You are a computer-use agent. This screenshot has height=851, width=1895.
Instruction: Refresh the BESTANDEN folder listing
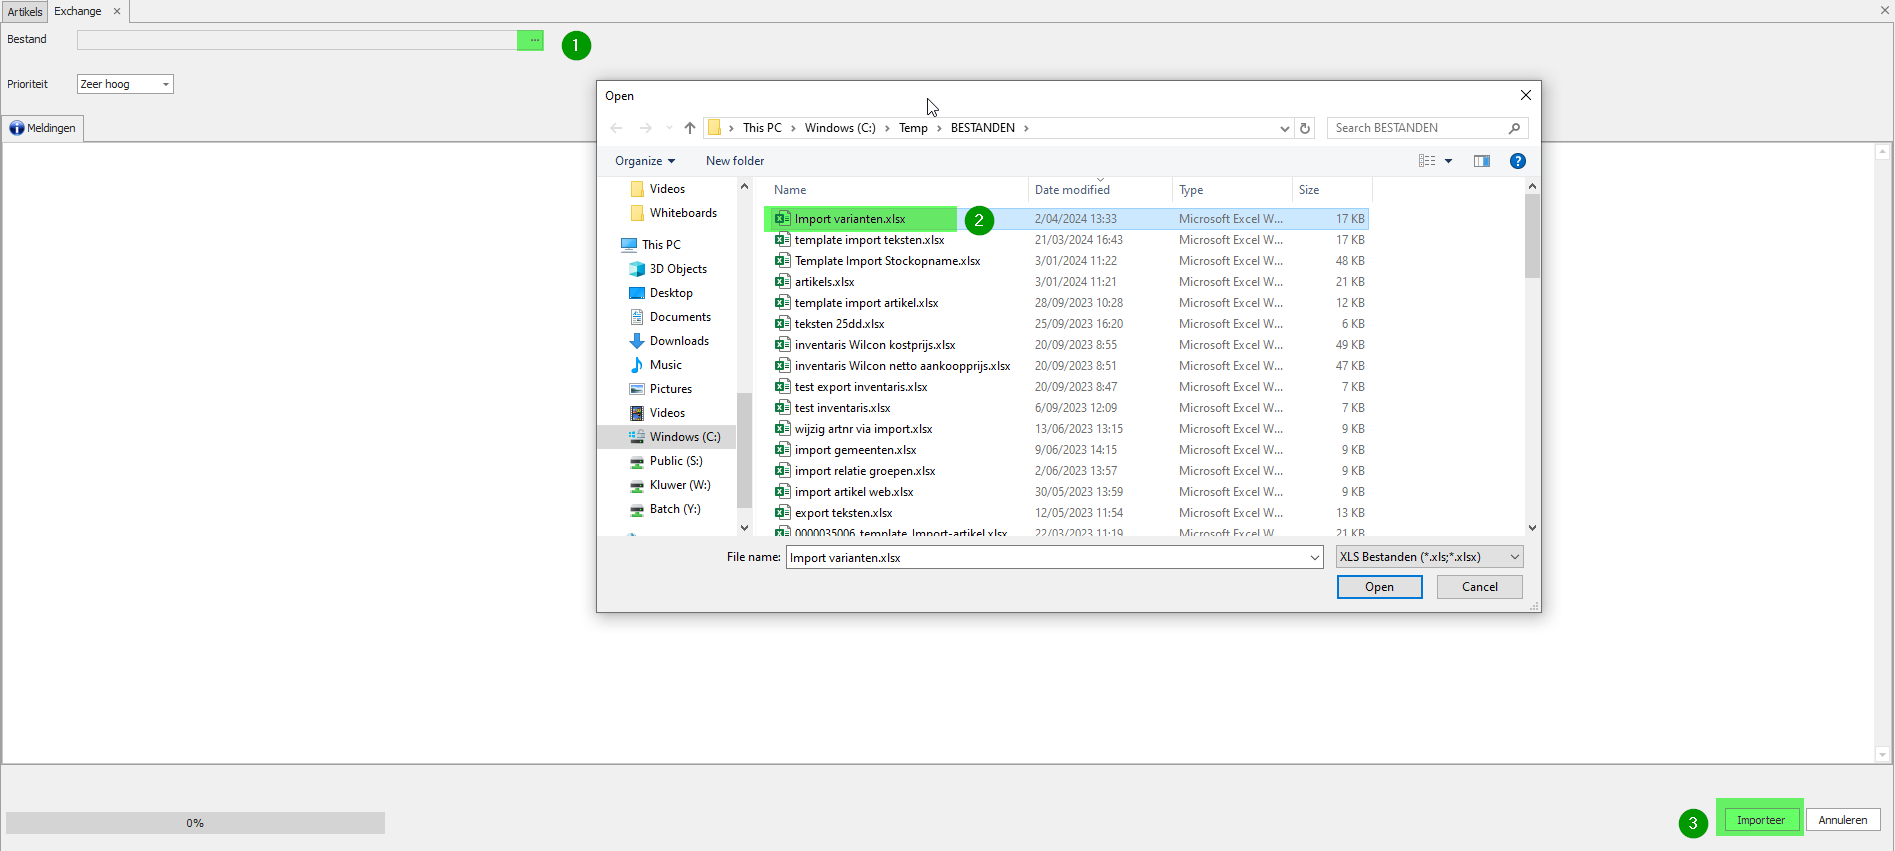pos(1305,128)
